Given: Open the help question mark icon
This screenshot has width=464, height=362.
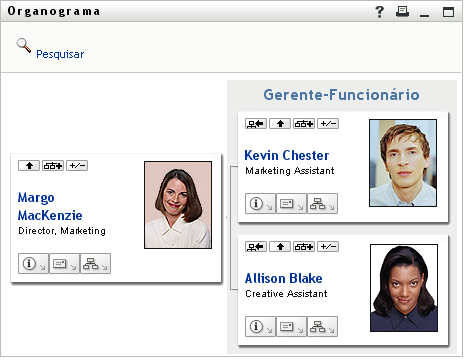Looking at the screenshot, I should [x=379, y=12].
